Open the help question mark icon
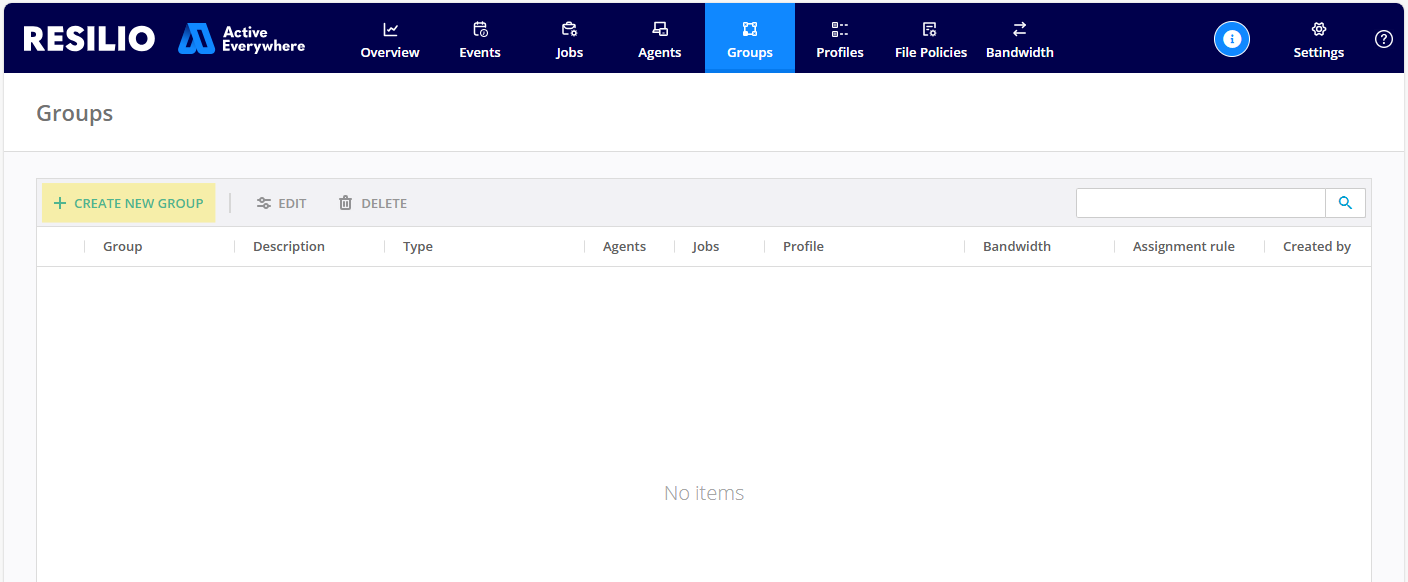This screenshot has height=582, width=1408. coord(1384,39)
